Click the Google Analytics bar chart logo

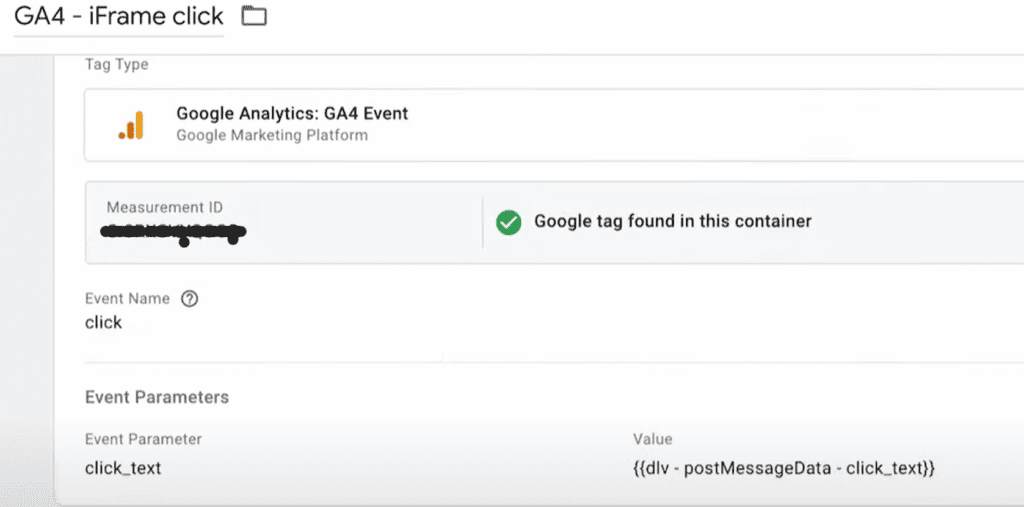tap(131, 125)
